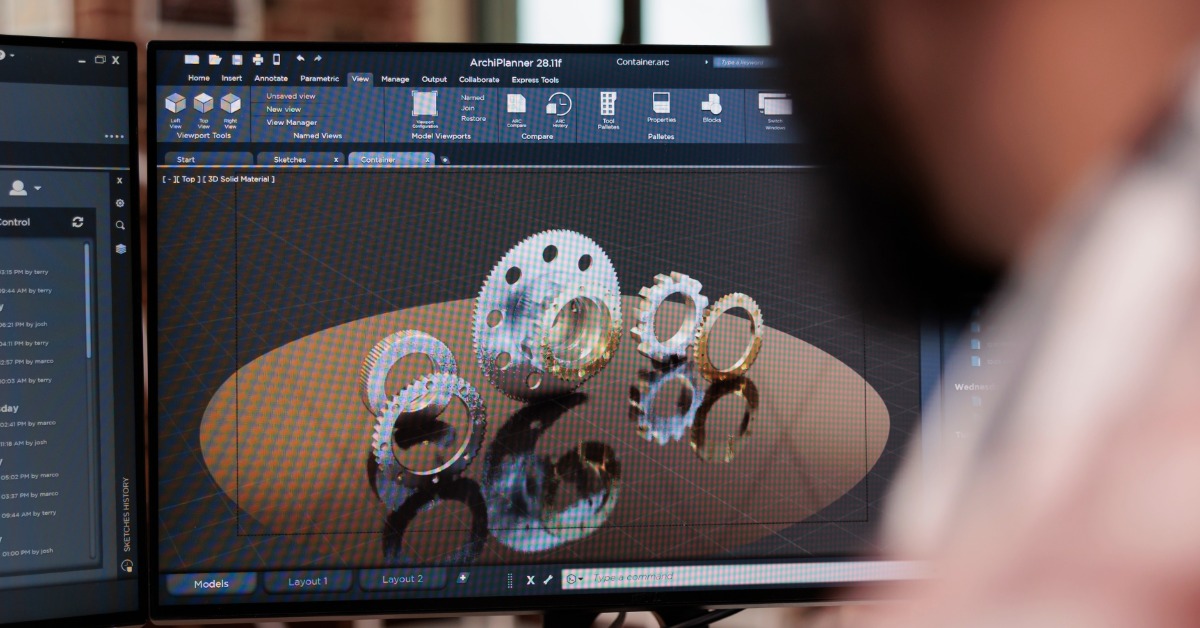Click Named in Model Viewports
The height and width of the screenshot is (628, 1200).
tap(473, 97)
